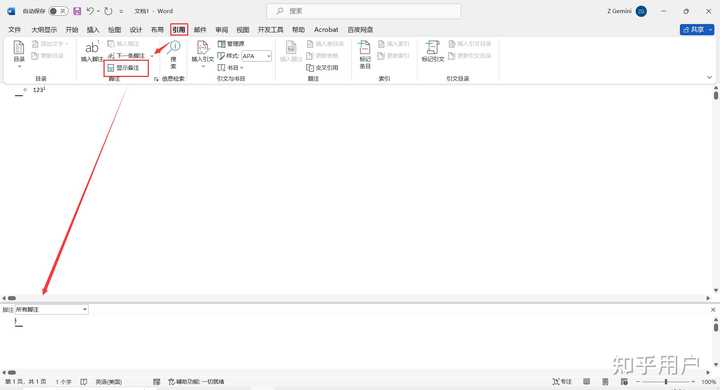Click the Redo icon in title bar
720x390 pixels.
(x=108, y=11)
